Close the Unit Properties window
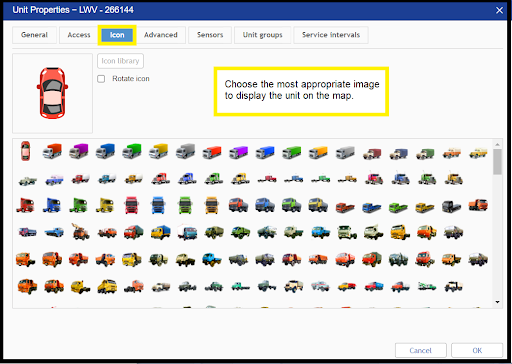The width and height of the screenshot is (512, 364). (499, 10)
